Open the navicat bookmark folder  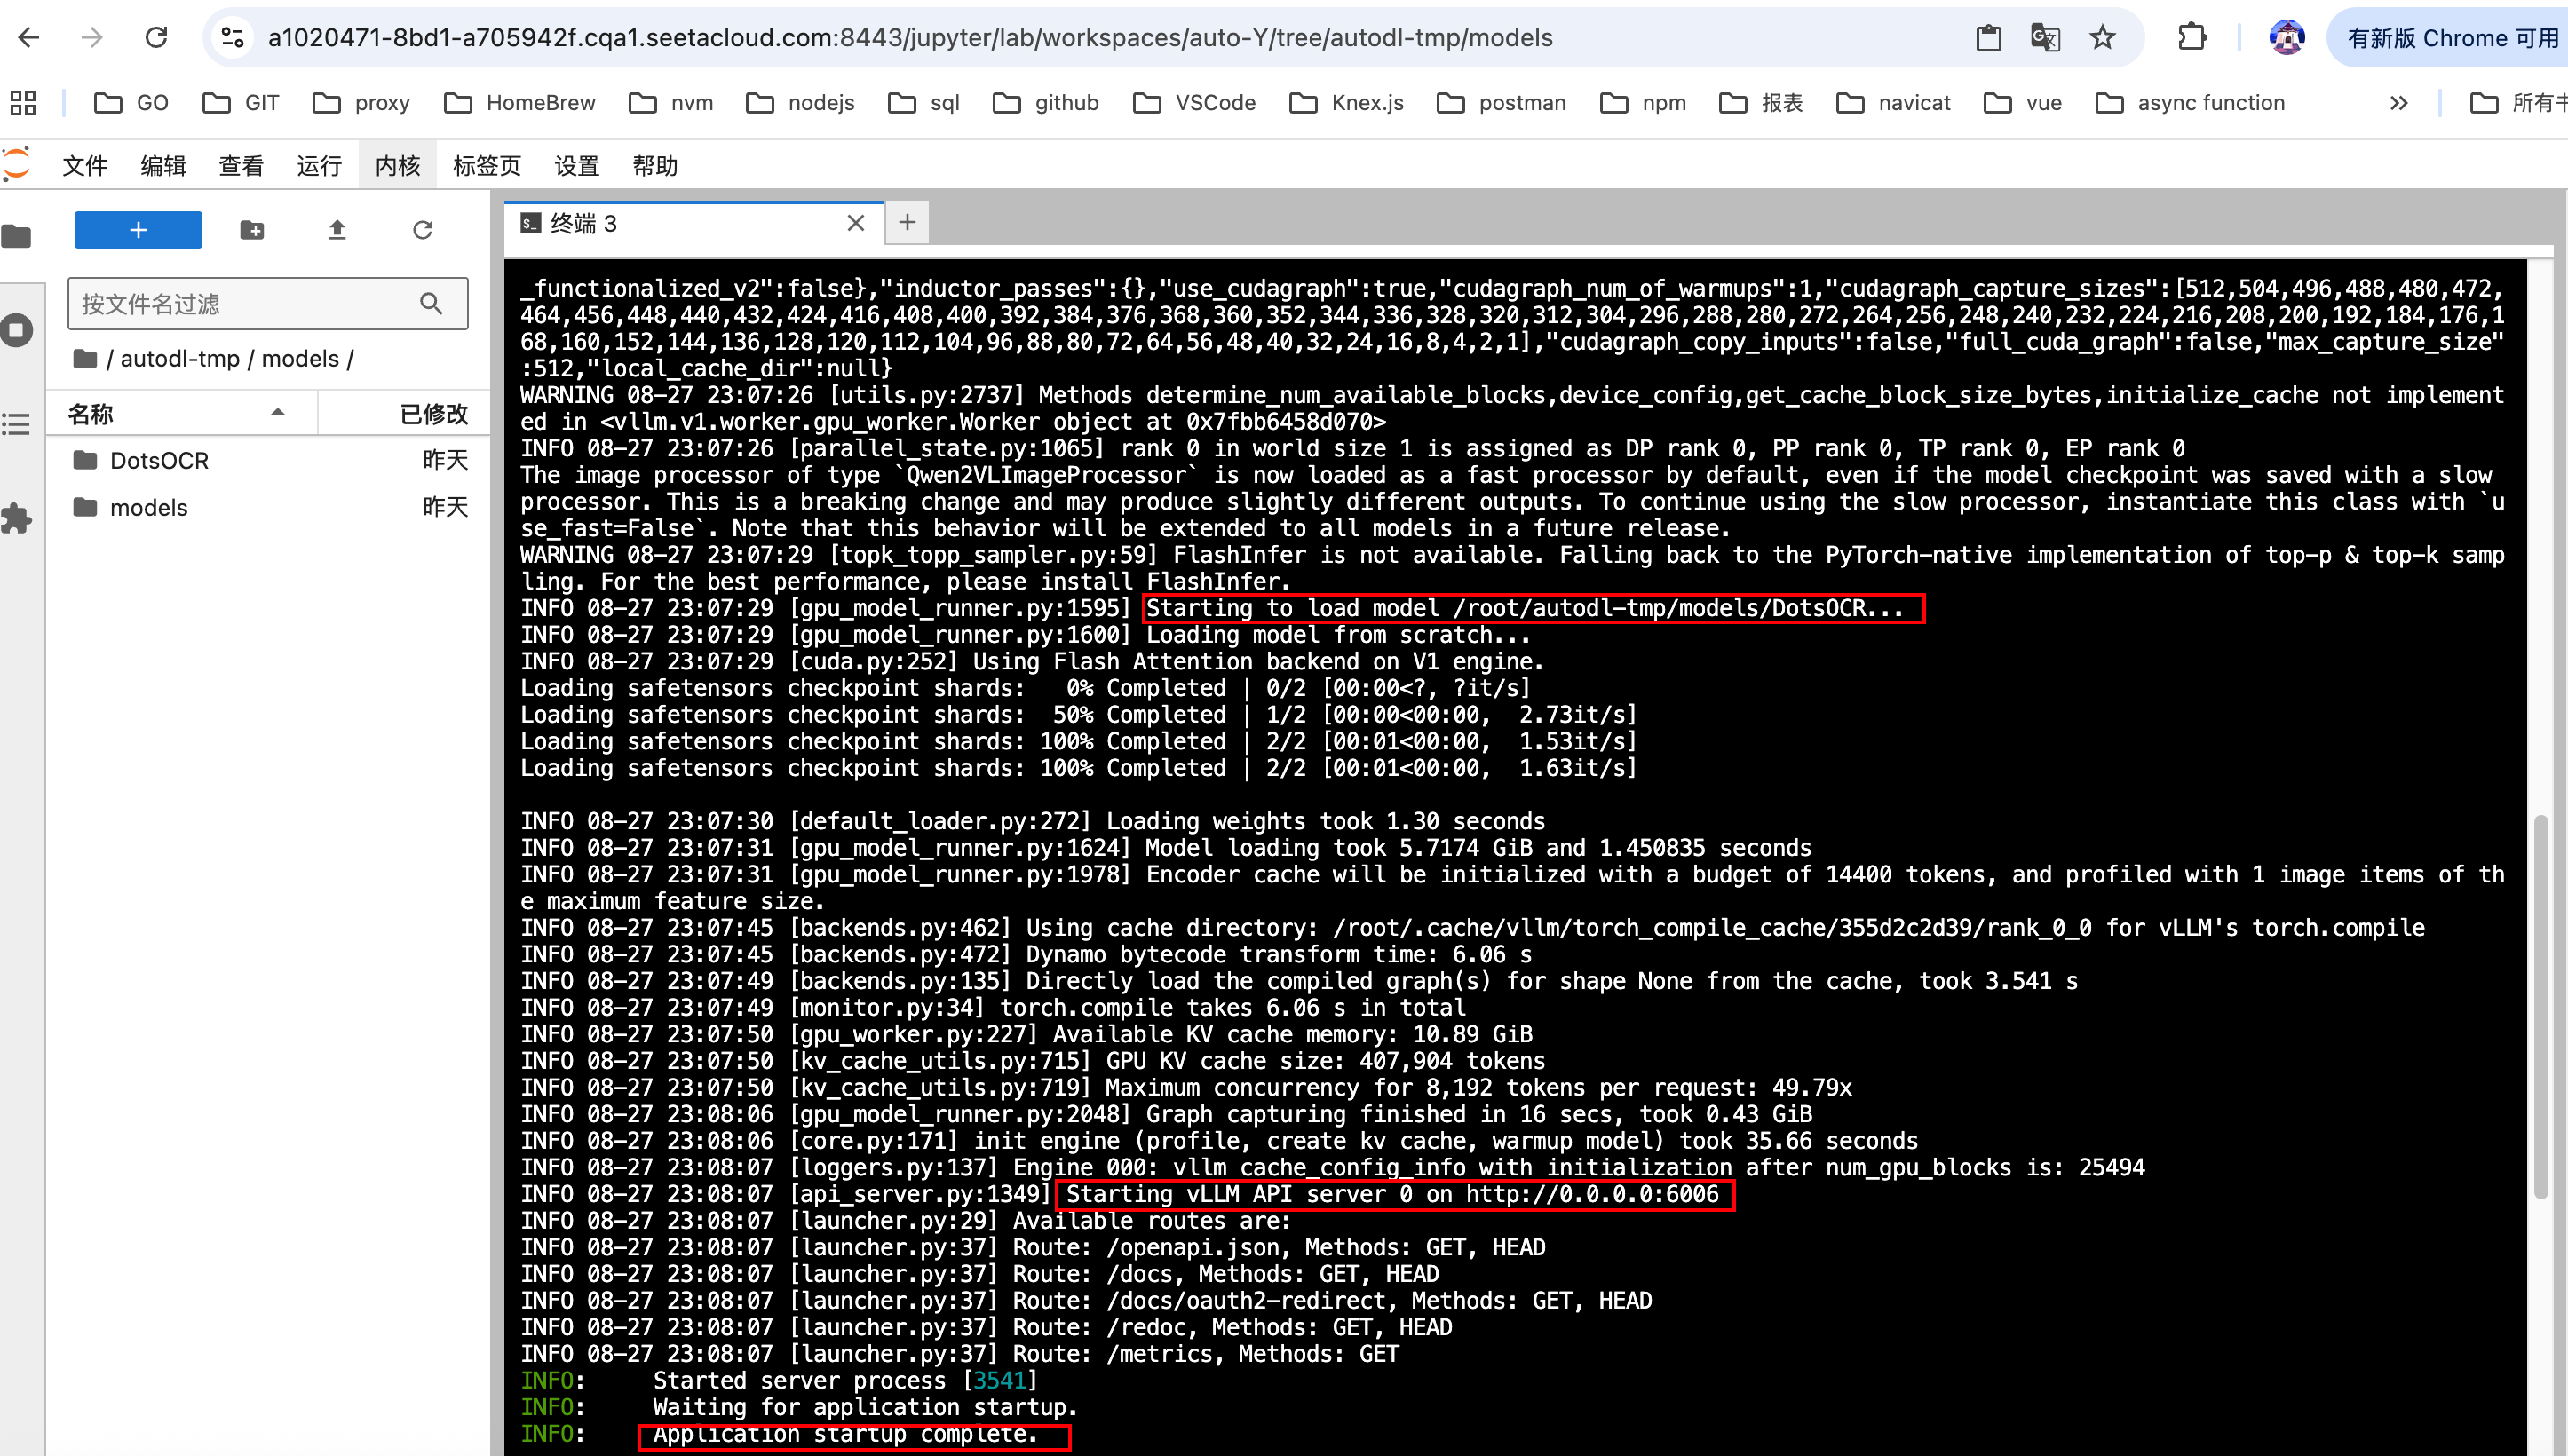click(x=1893, y=103)
